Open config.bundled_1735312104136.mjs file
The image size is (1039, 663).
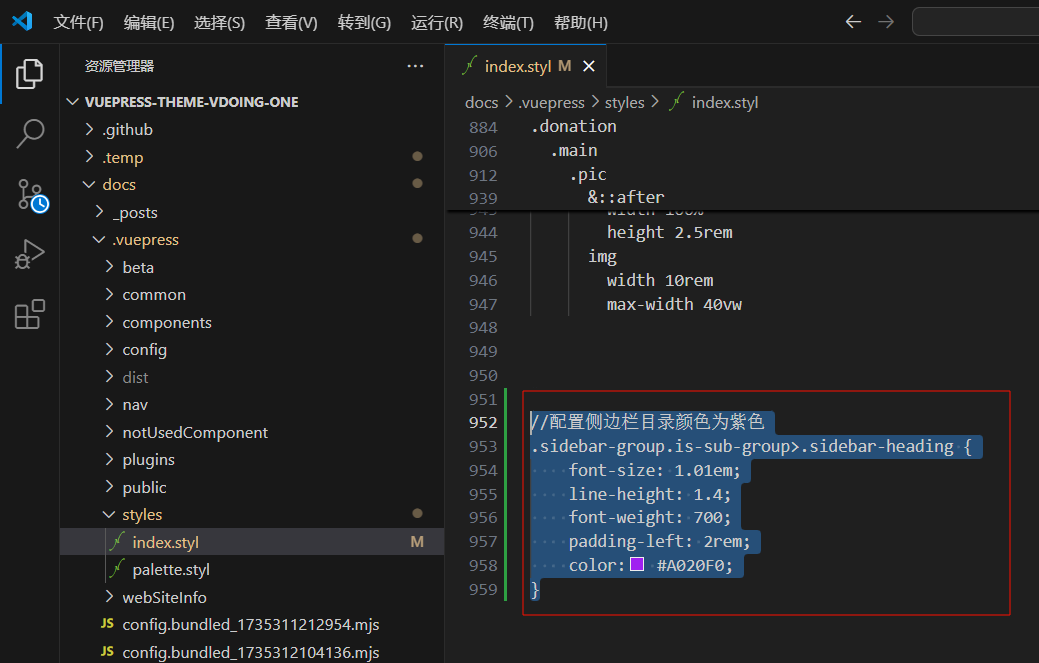(x=252, y=652)
